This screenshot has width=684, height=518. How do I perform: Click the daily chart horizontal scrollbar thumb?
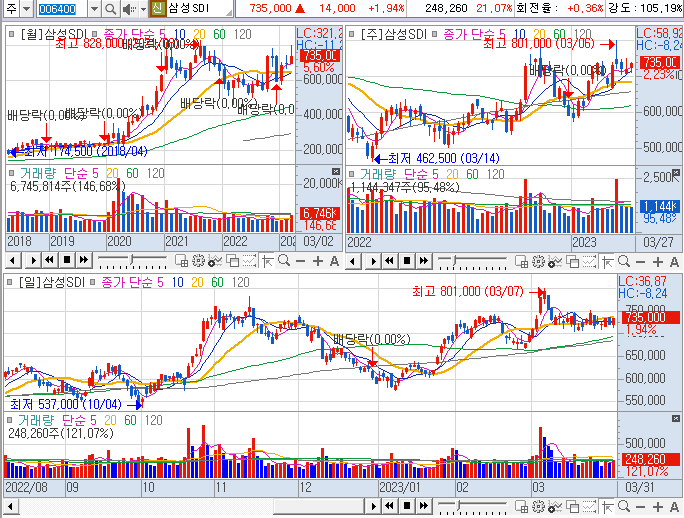(319, 506)
